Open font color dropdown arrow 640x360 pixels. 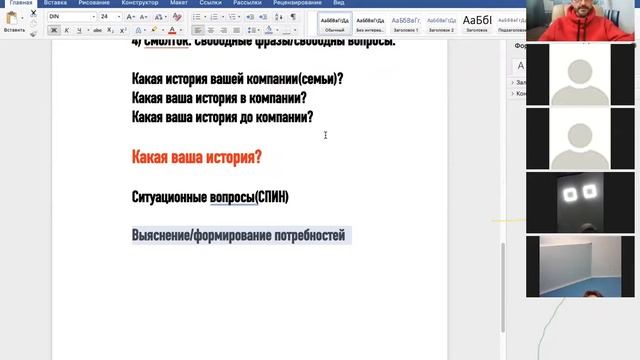click(181, 31)
